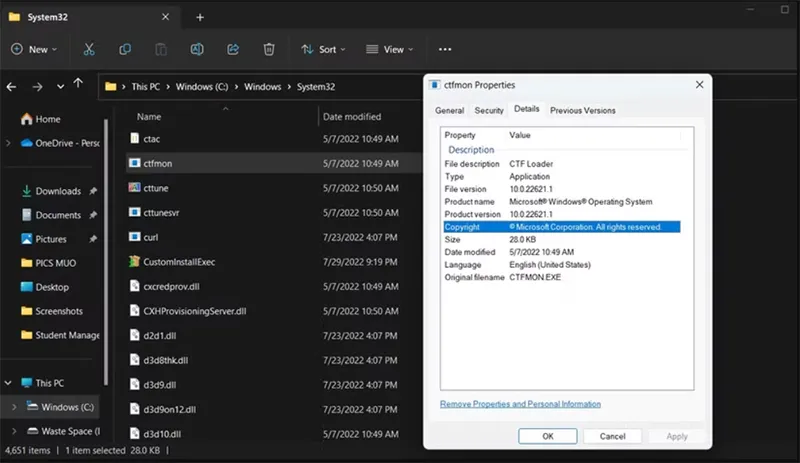Click Remove Properties and Personal Information link
The image size is (800, 463).
[520, 404]
